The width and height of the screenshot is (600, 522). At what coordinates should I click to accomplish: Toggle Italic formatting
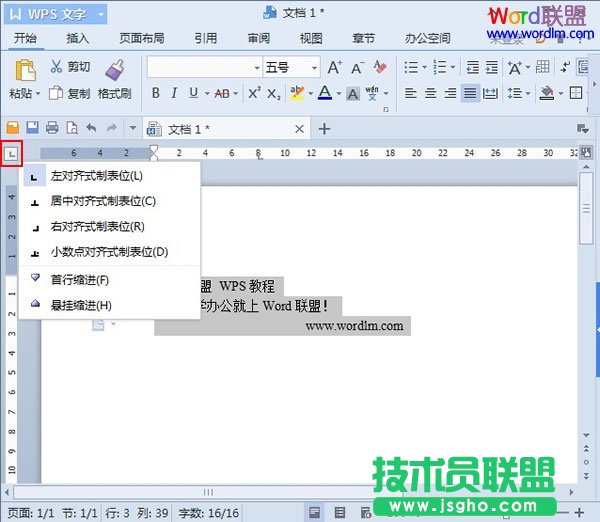tap(174, 93)
